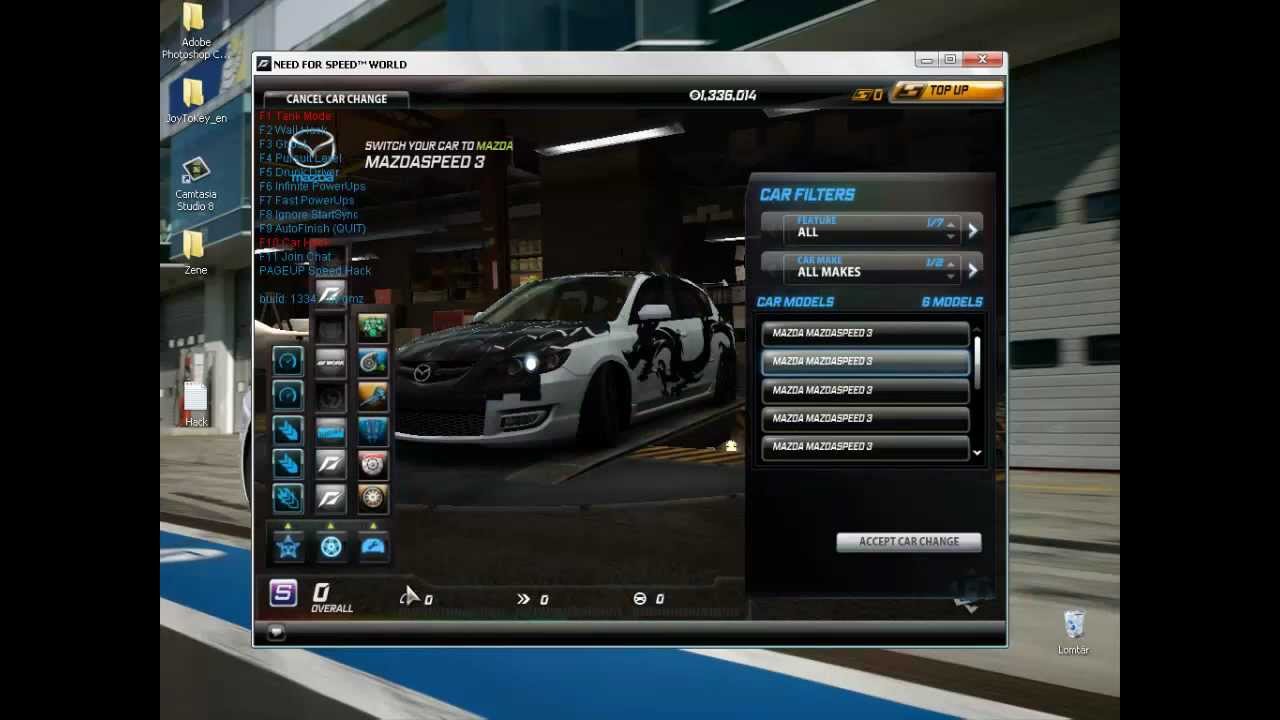
Task: Click the acceleration double-arrow stat icon
Action: pos(523,599)
